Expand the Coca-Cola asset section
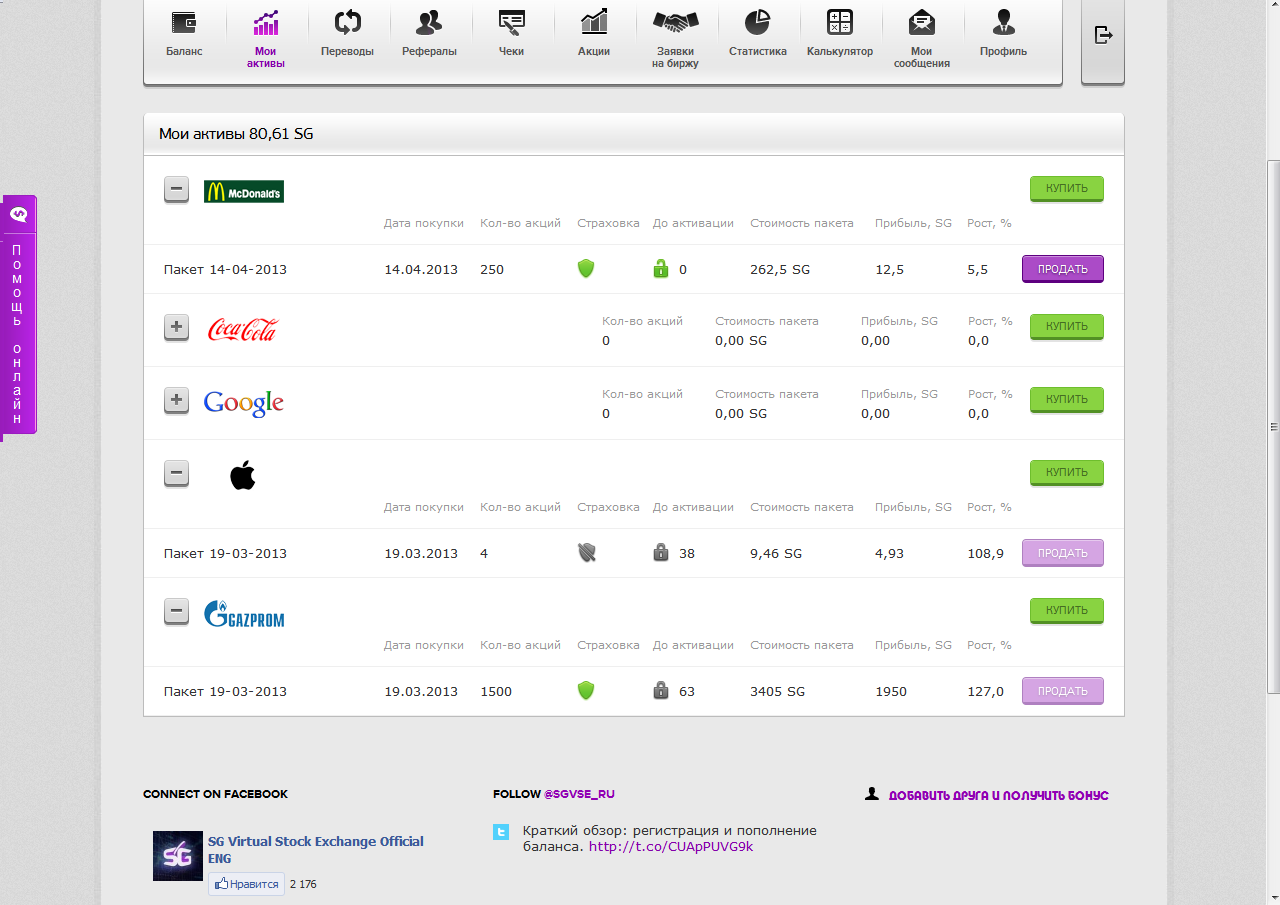This screenshot has width=1280, height=905. (x=176, y=326)
